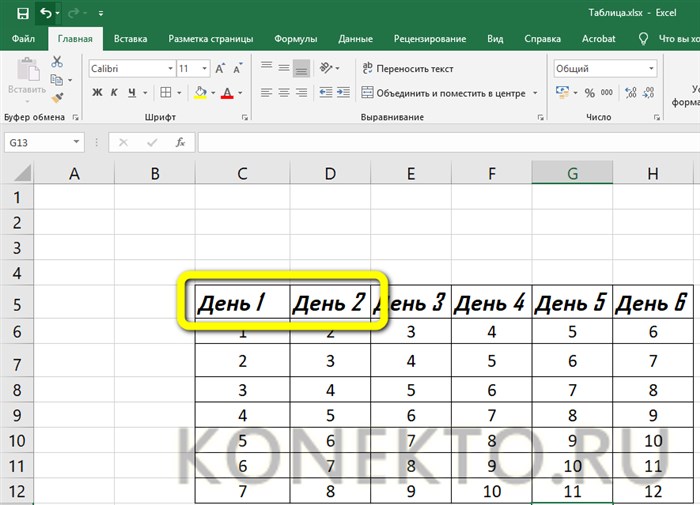Apply accounting number format icon
700x505 pixels.
coord(562,92)
